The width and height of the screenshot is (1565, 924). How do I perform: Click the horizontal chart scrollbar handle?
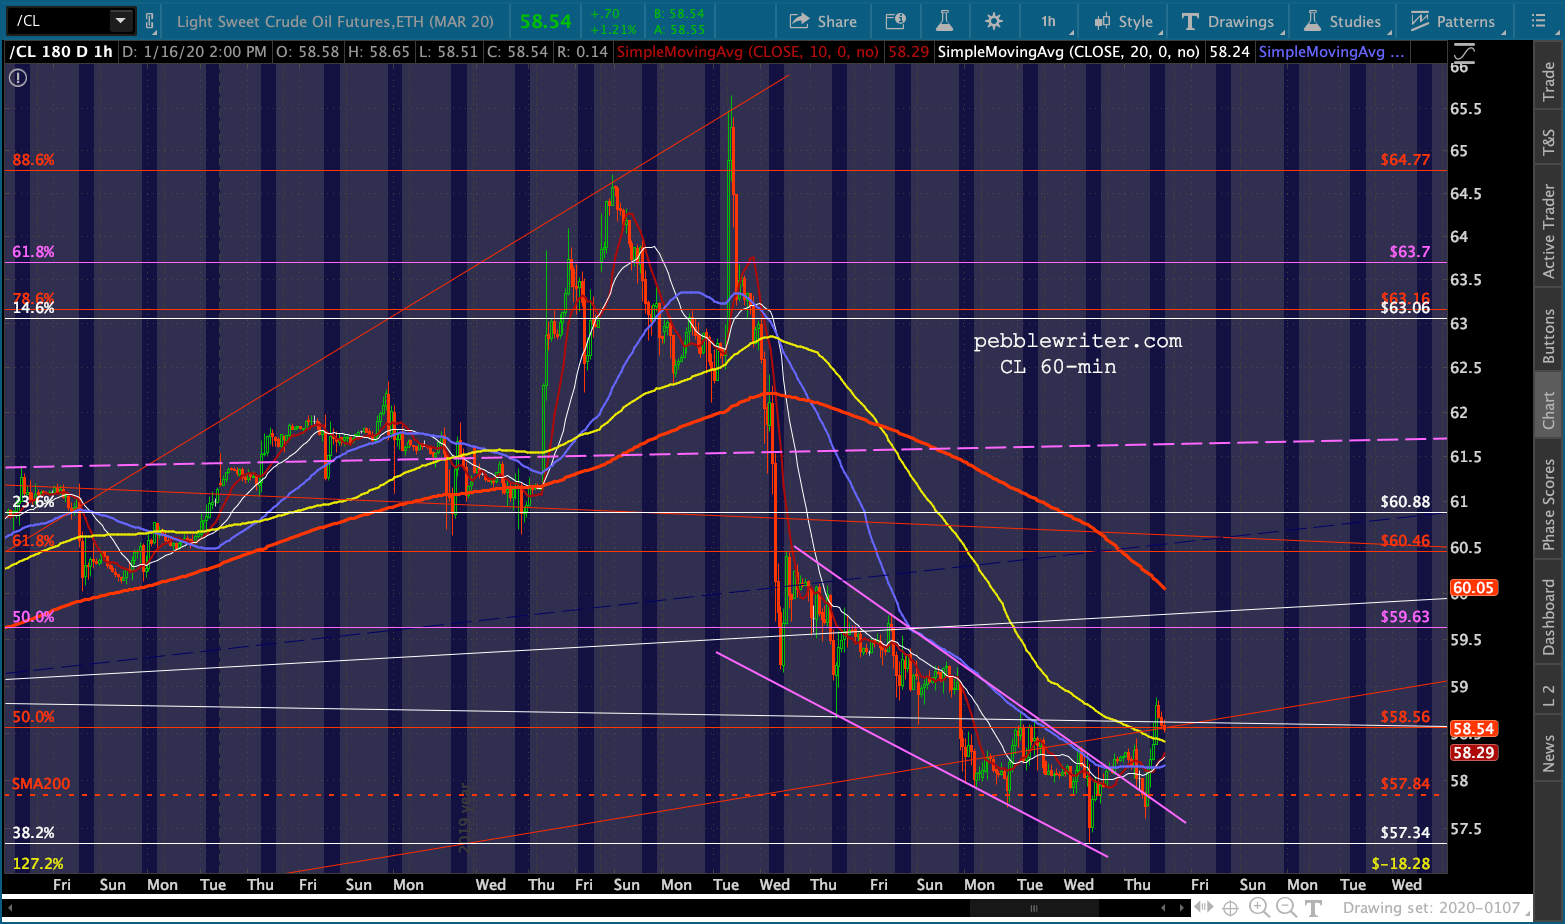[1034, 908]
